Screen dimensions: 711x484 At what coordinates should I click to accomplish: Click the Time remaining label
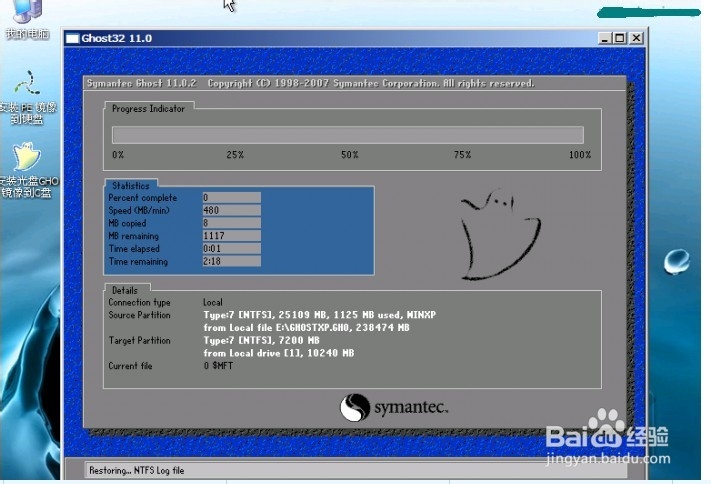coord(138,262)
